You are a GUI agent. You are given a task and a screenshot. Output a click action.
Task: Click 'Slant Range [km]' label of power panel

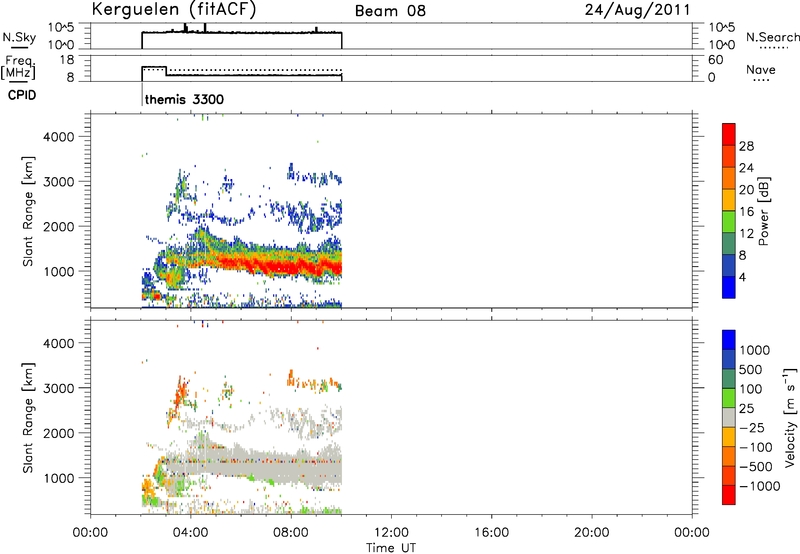point(28,211)
